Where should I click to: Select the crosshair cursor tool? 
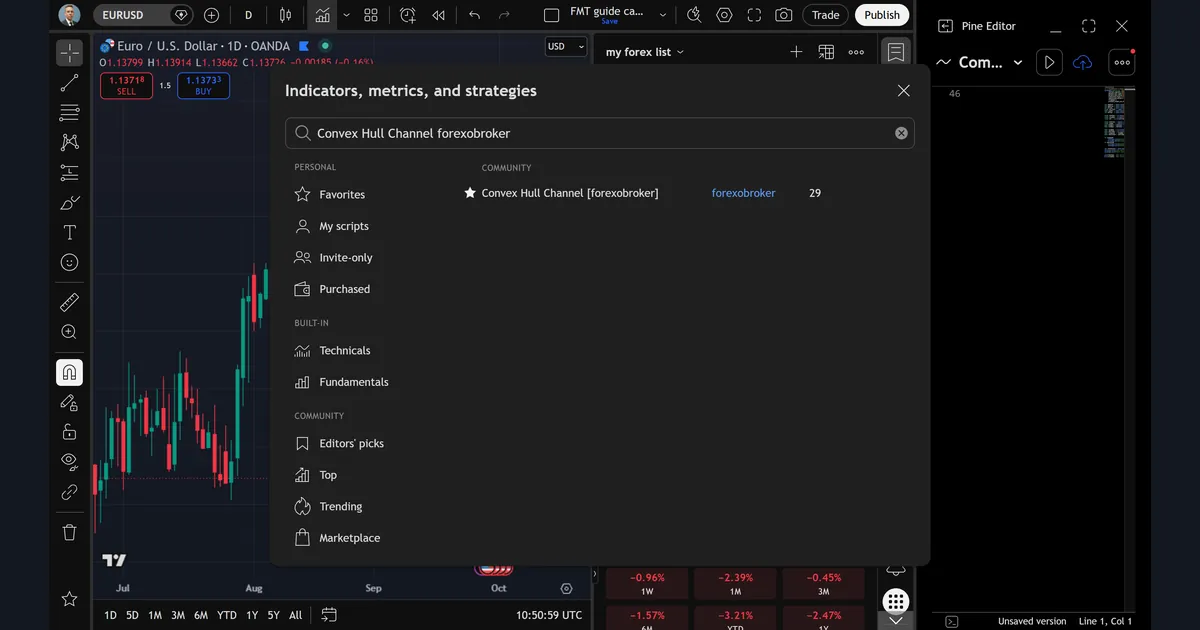coord(69,52)
